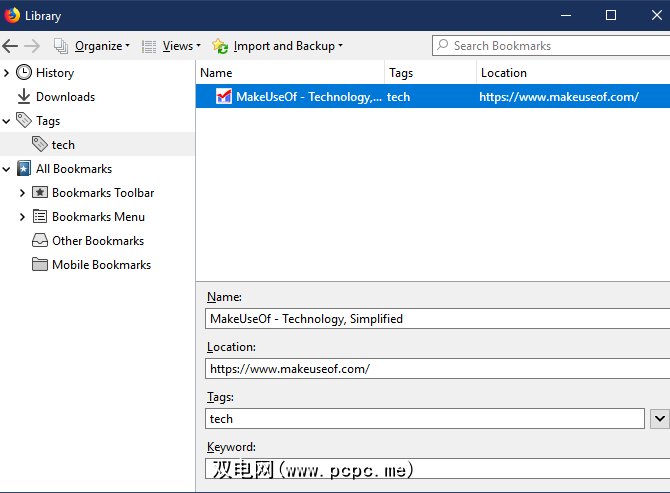Click the Other Bookmarks tray icon
Screen dimensions: 670x493
40,240
